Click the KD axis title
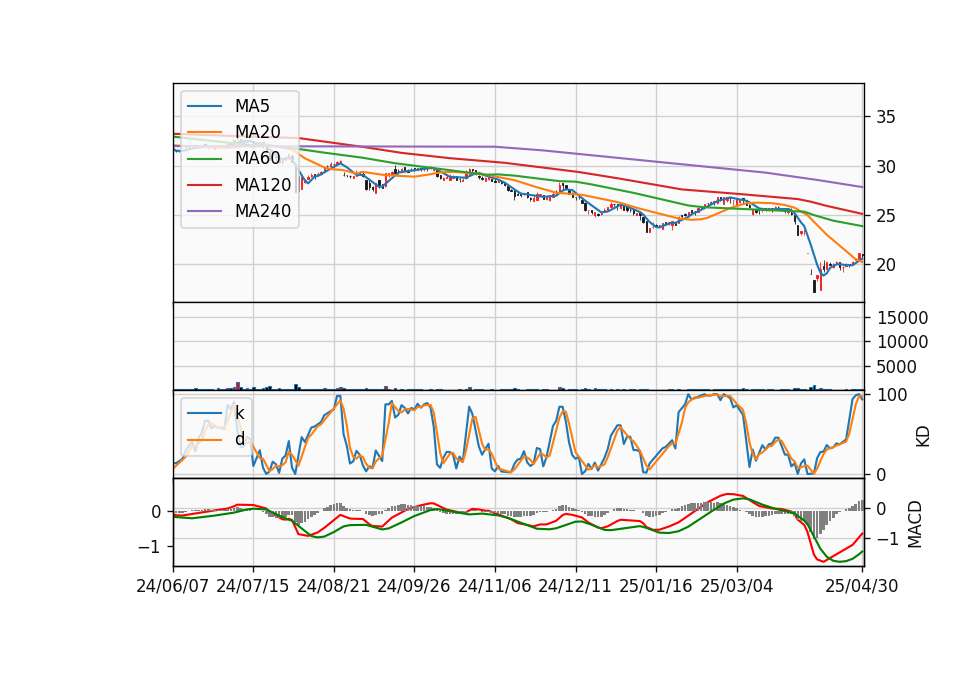This screenshot has width=960, height=690. pyautogui.click(x=923, y=437)
